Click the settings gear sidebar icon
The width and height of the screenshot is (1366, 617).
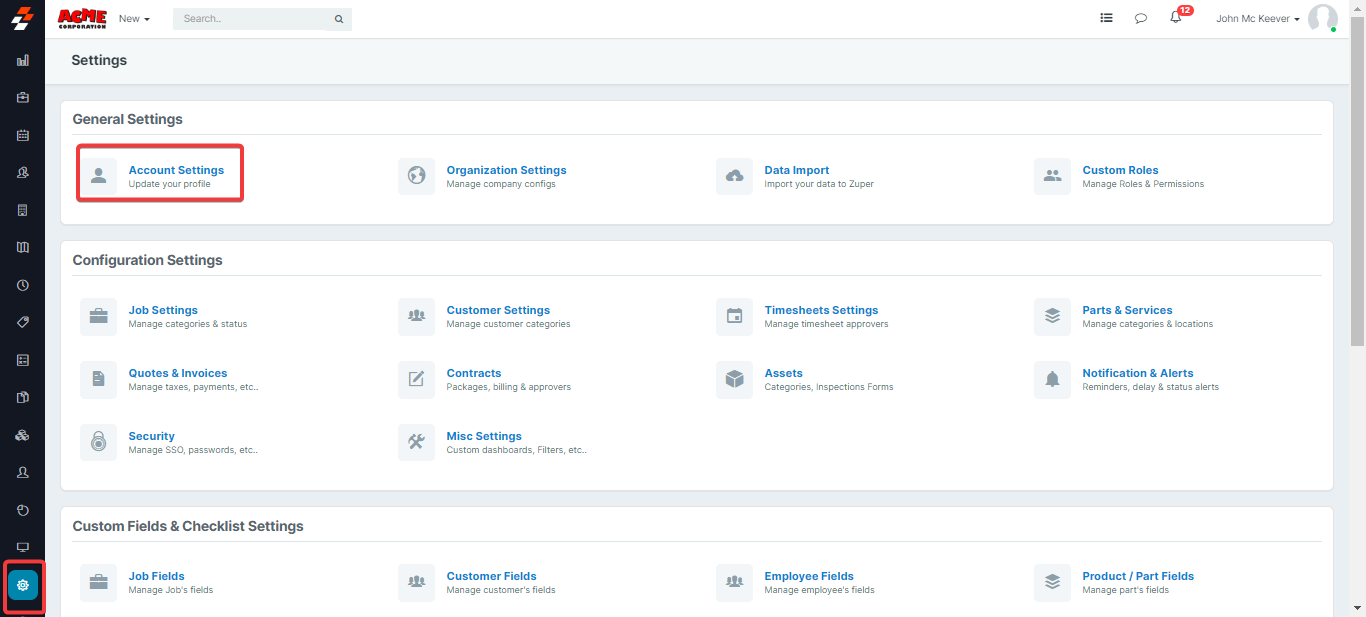(23, 585)
